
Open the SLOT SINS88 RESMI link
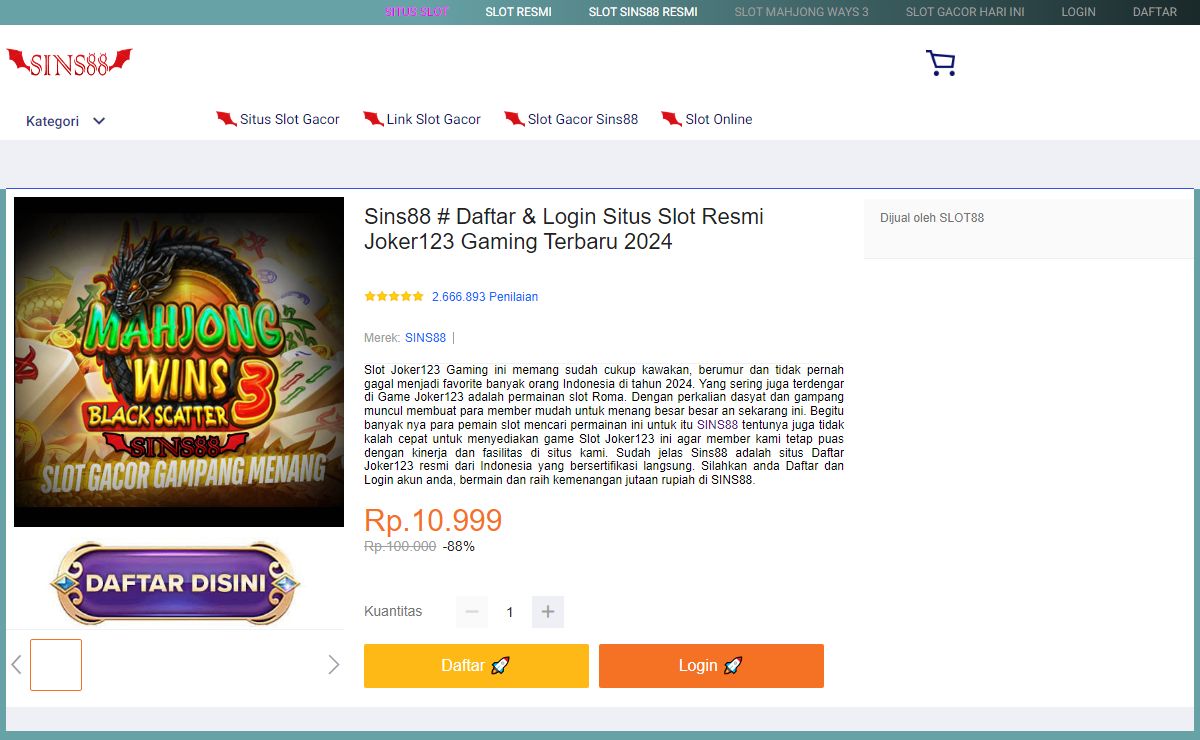tap(643, 12)
